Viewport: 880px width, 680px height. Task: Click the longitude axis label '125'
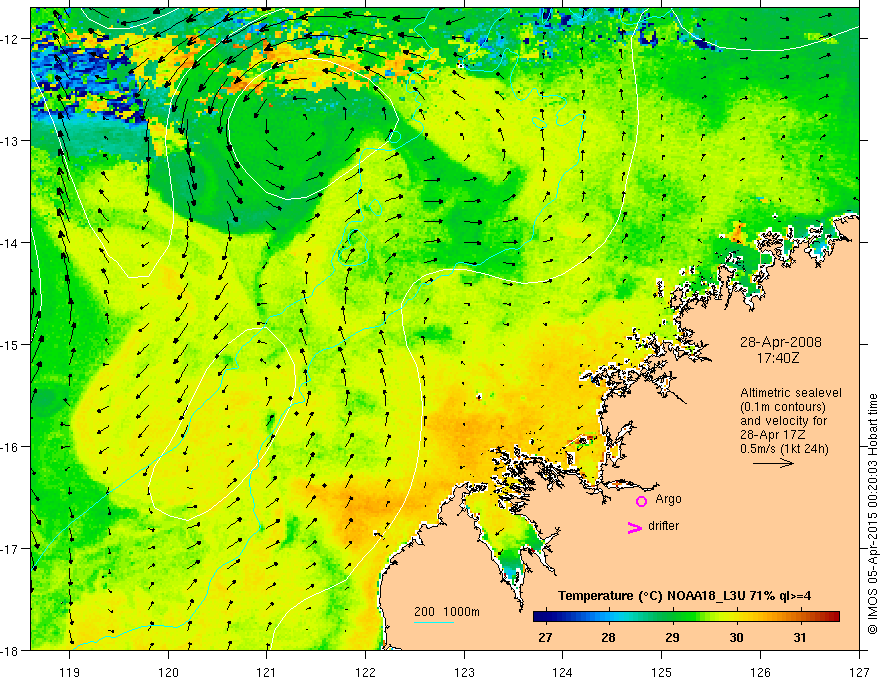click(662, 672)
